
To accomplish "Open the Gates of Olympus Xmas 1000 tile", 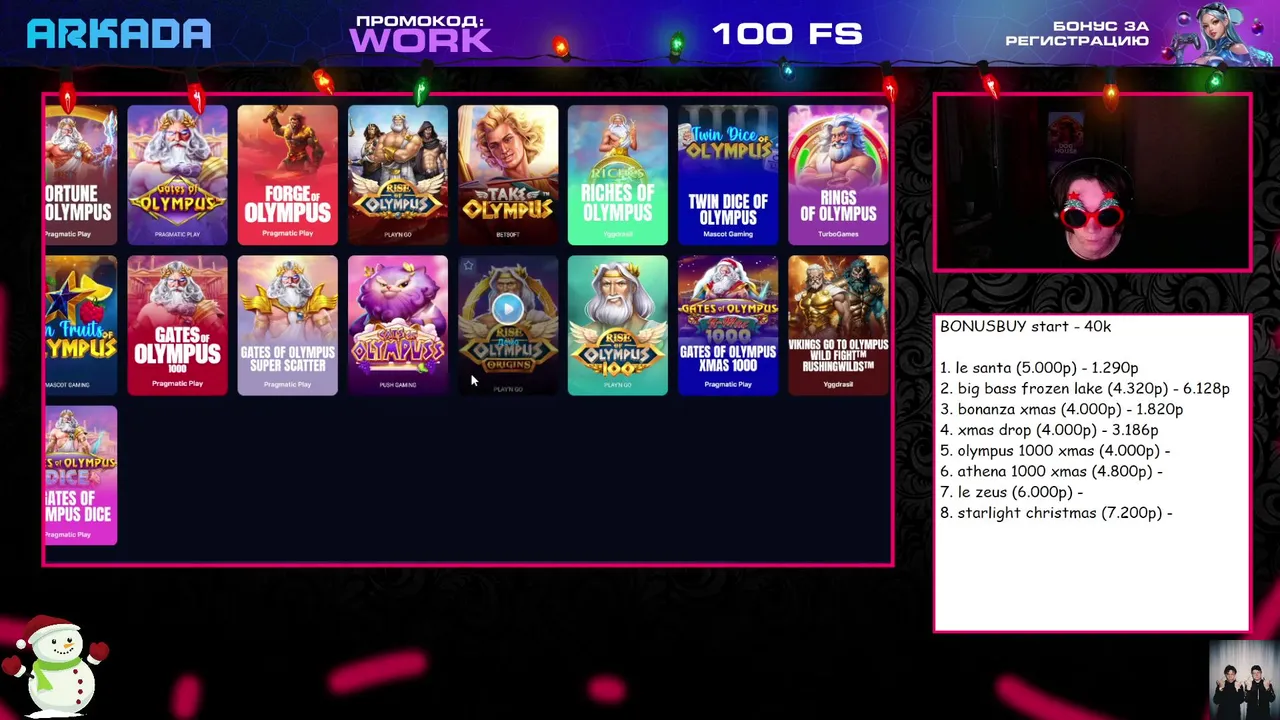I will pos(727,325).
